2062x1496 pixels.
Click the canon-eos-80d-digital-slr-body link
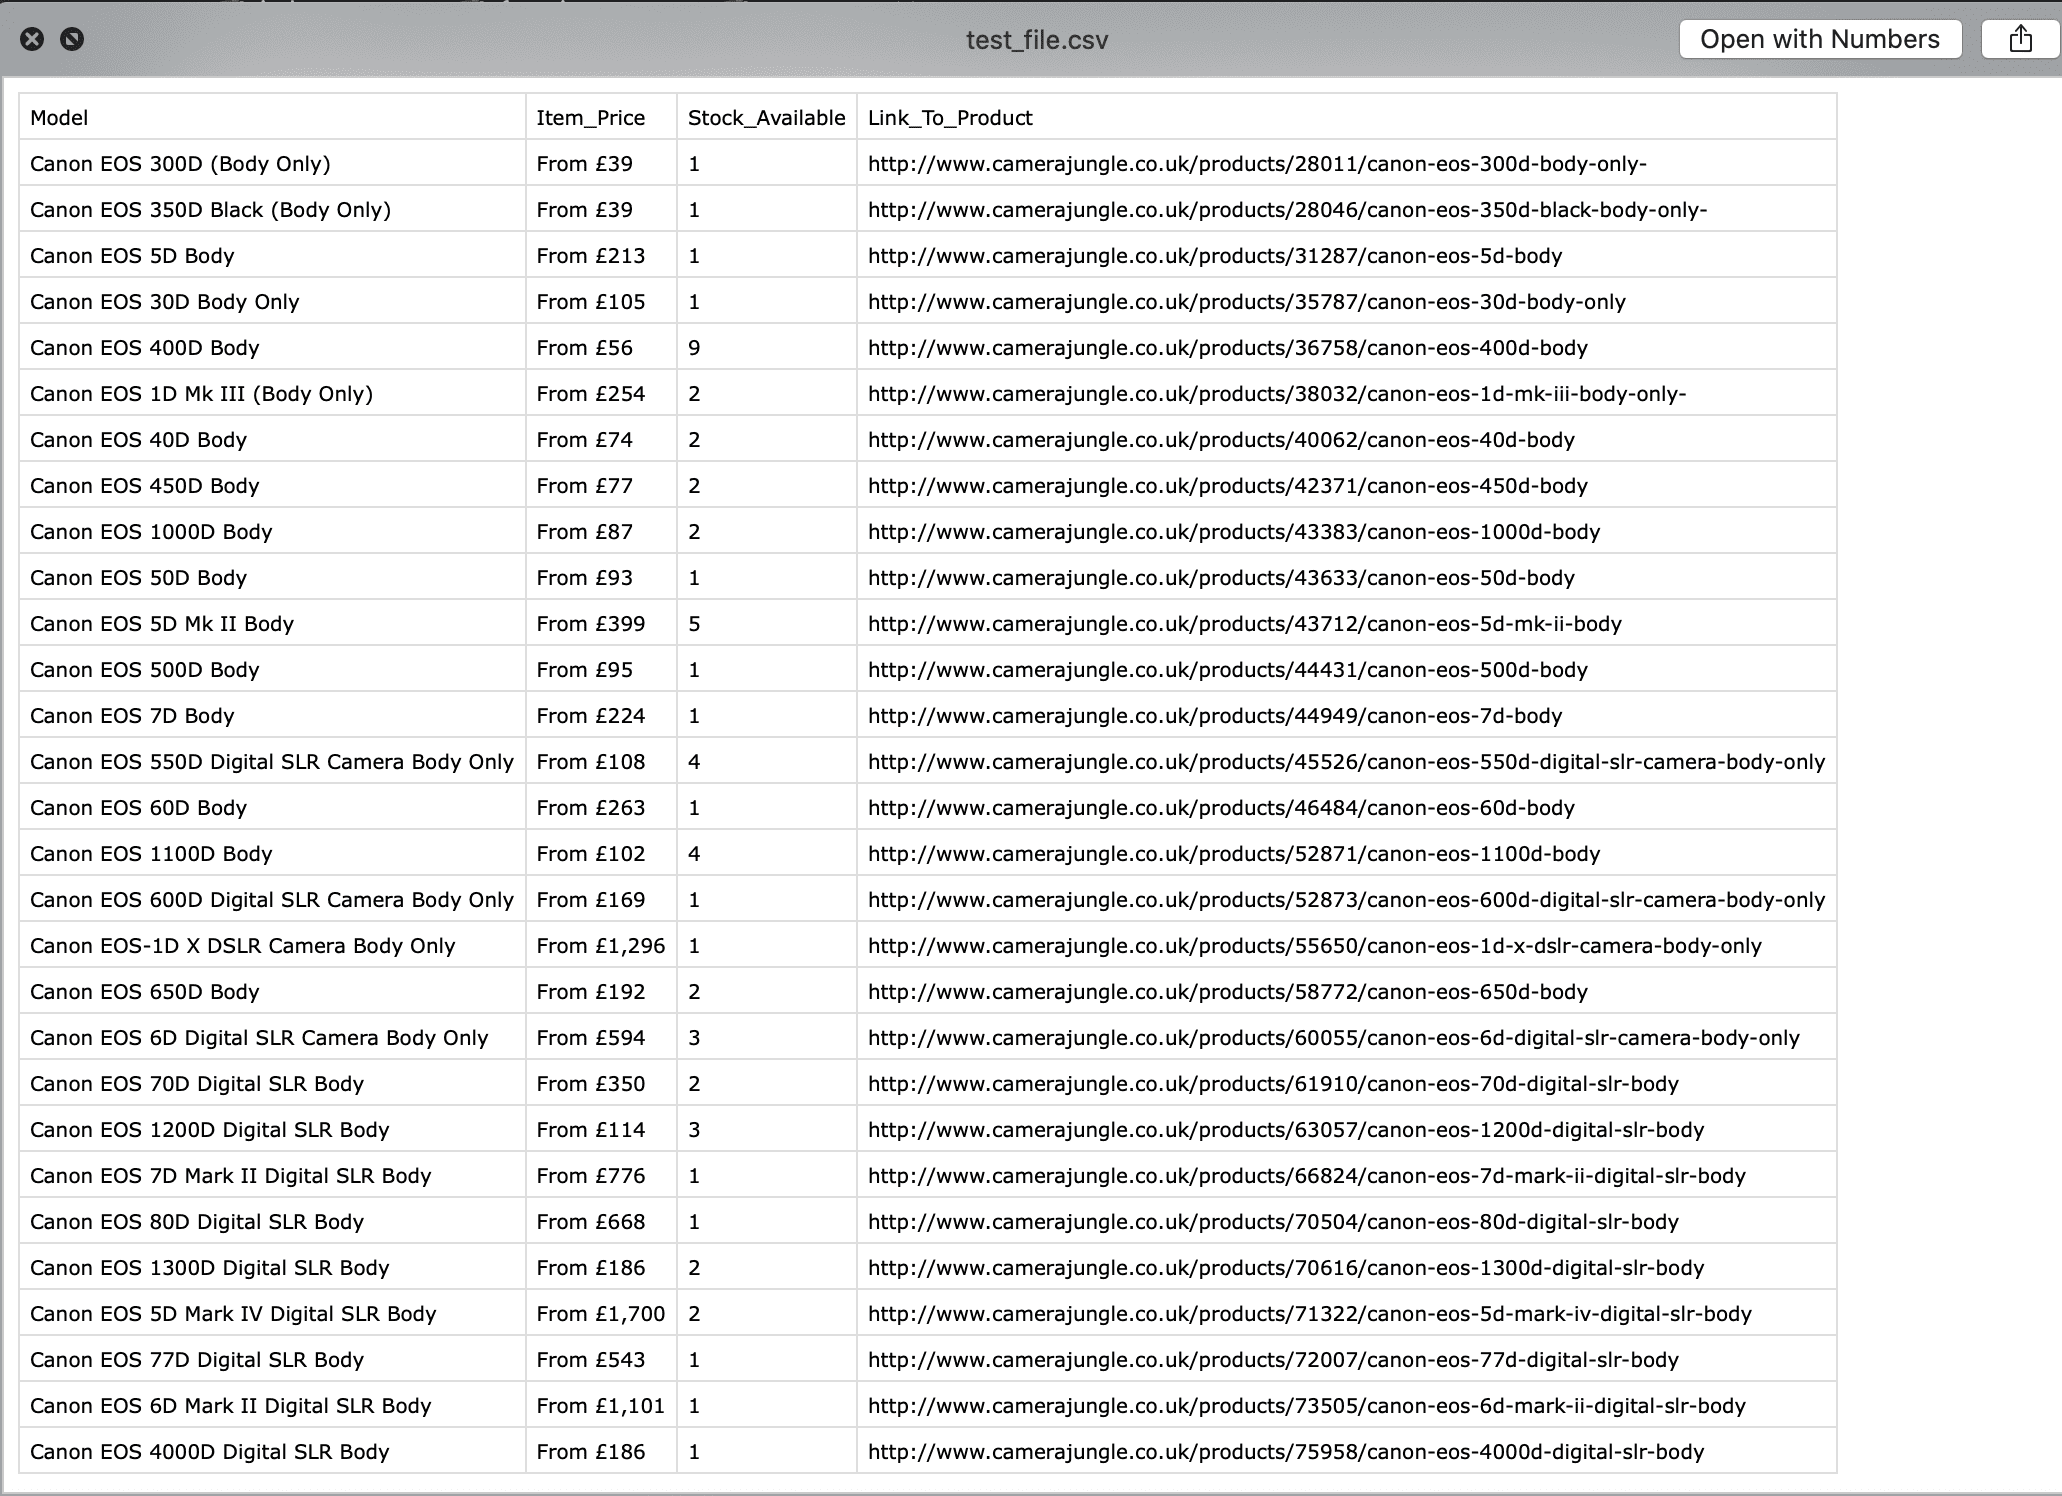[x=1273, y=1222]
